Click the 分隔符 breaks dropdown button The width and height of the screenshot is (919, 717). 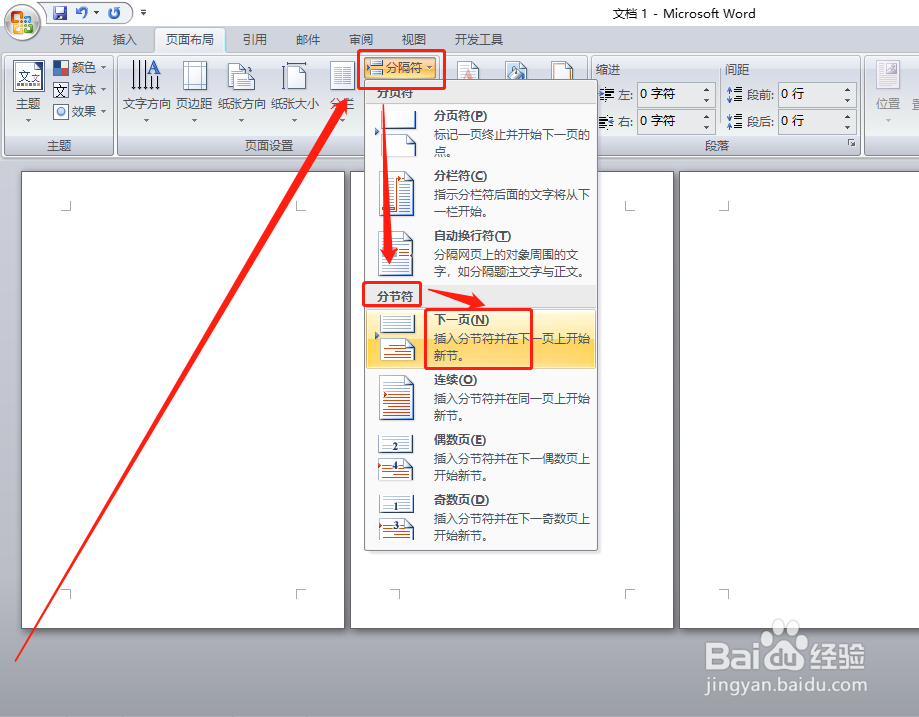pos(400,68)
